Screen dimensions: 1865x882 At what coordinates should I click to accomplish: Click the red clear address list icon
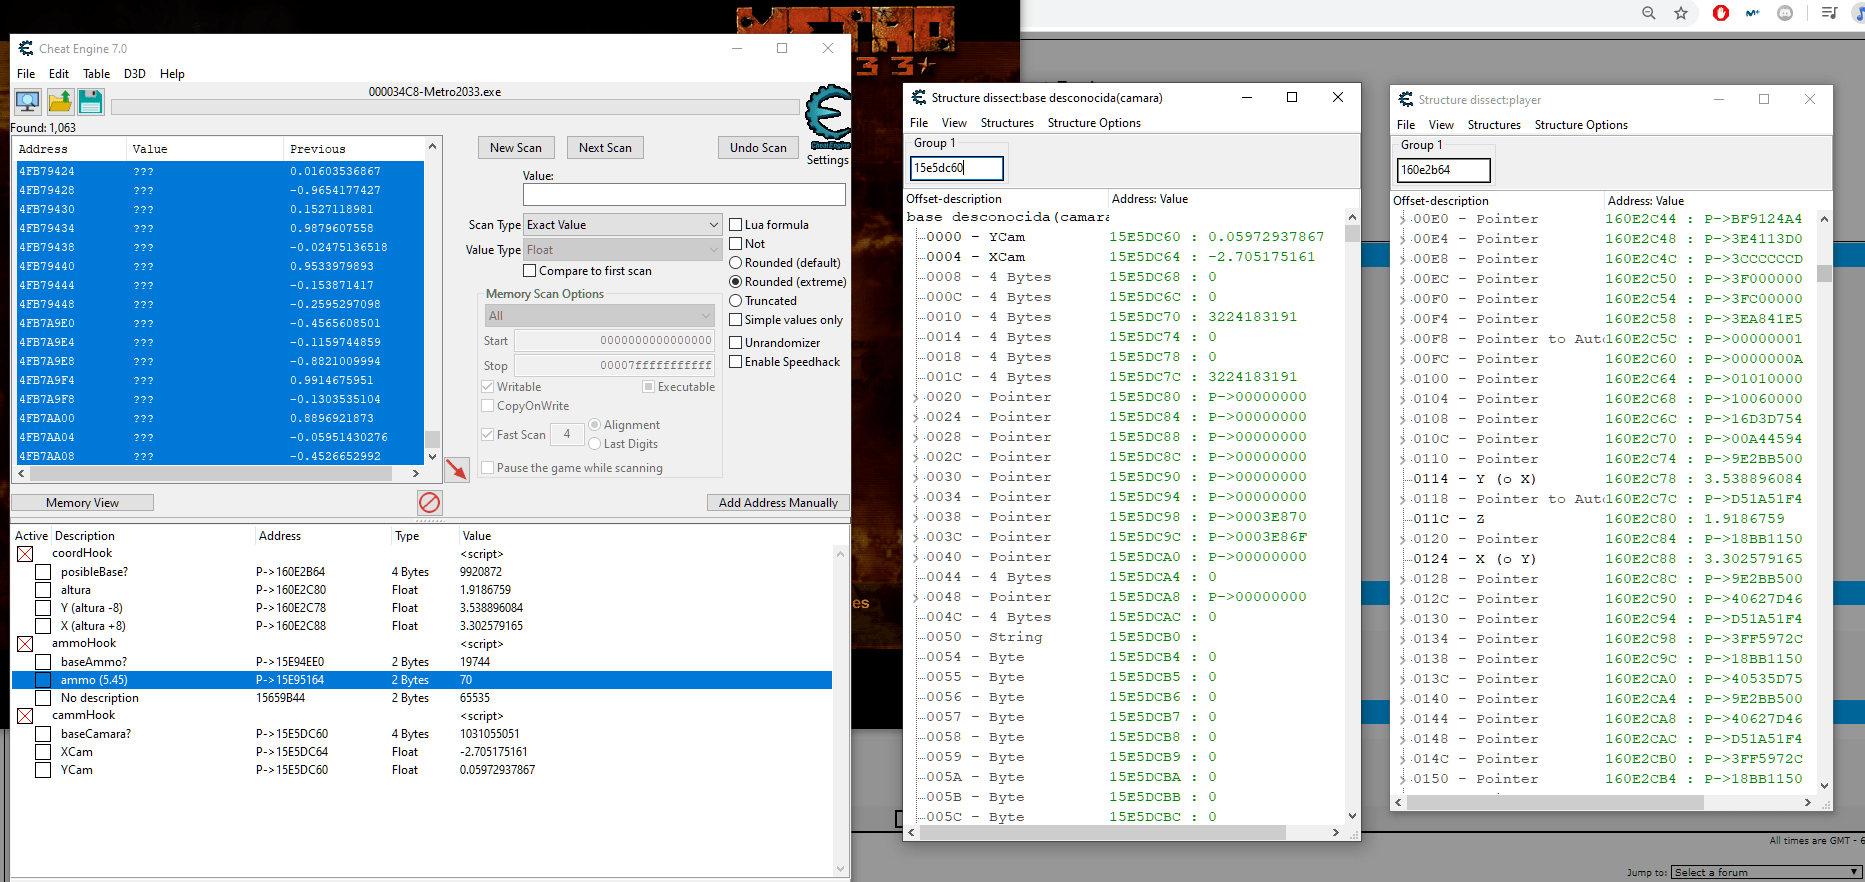coord(430,502)
